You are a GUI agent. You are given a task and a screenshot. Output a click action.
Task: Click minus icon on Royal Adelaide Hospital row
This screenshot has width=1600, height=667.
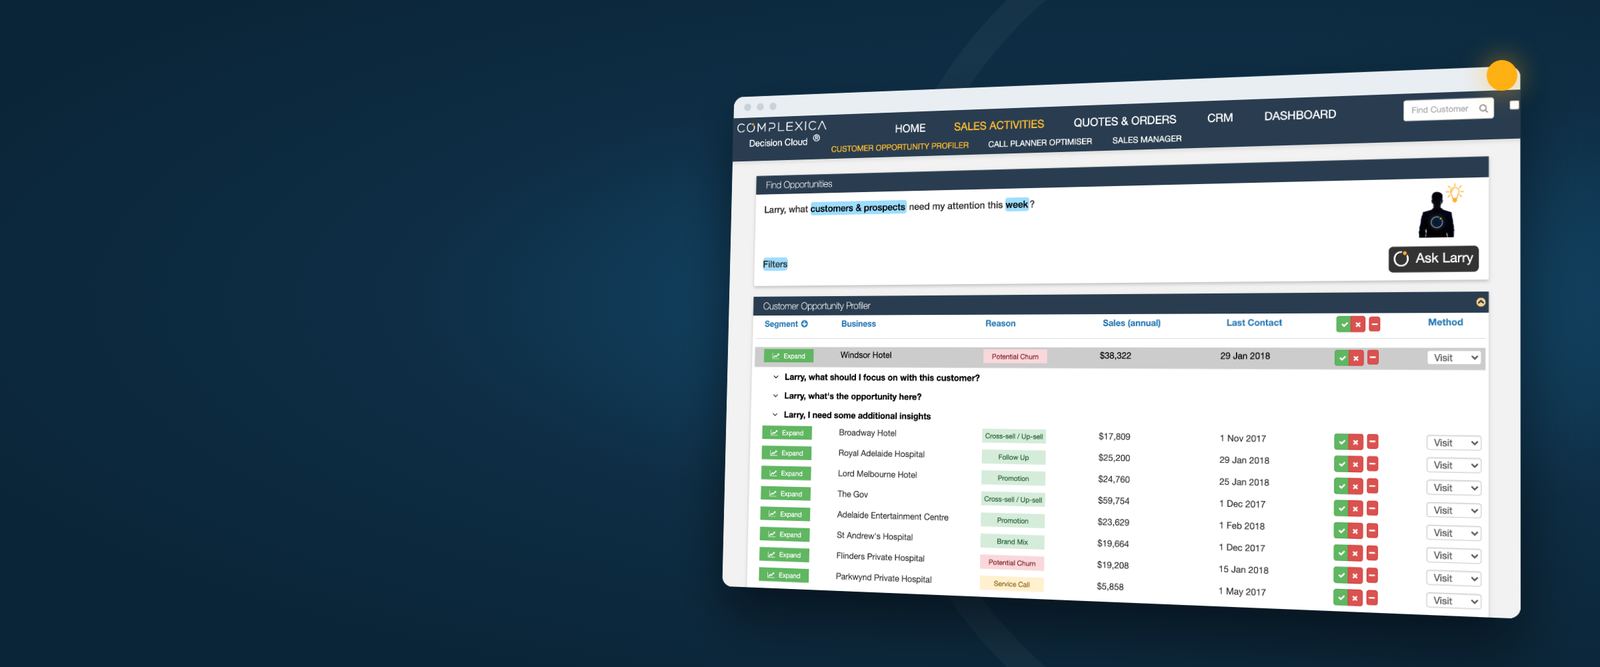pyautogui.click(x=1373, y=464)
